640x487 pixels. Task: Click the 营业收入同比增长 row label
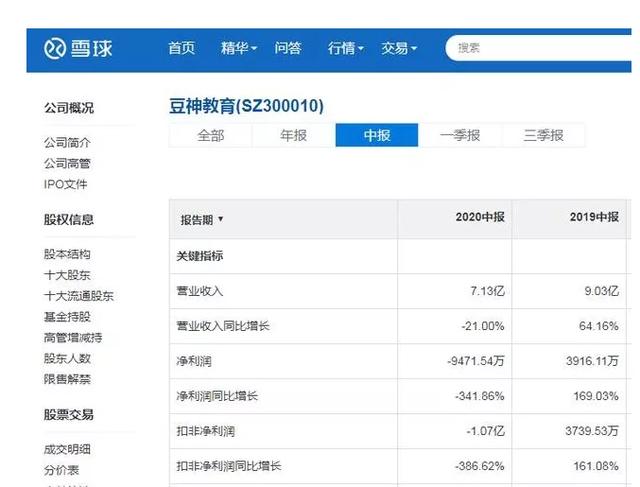(x=223, y=326)
